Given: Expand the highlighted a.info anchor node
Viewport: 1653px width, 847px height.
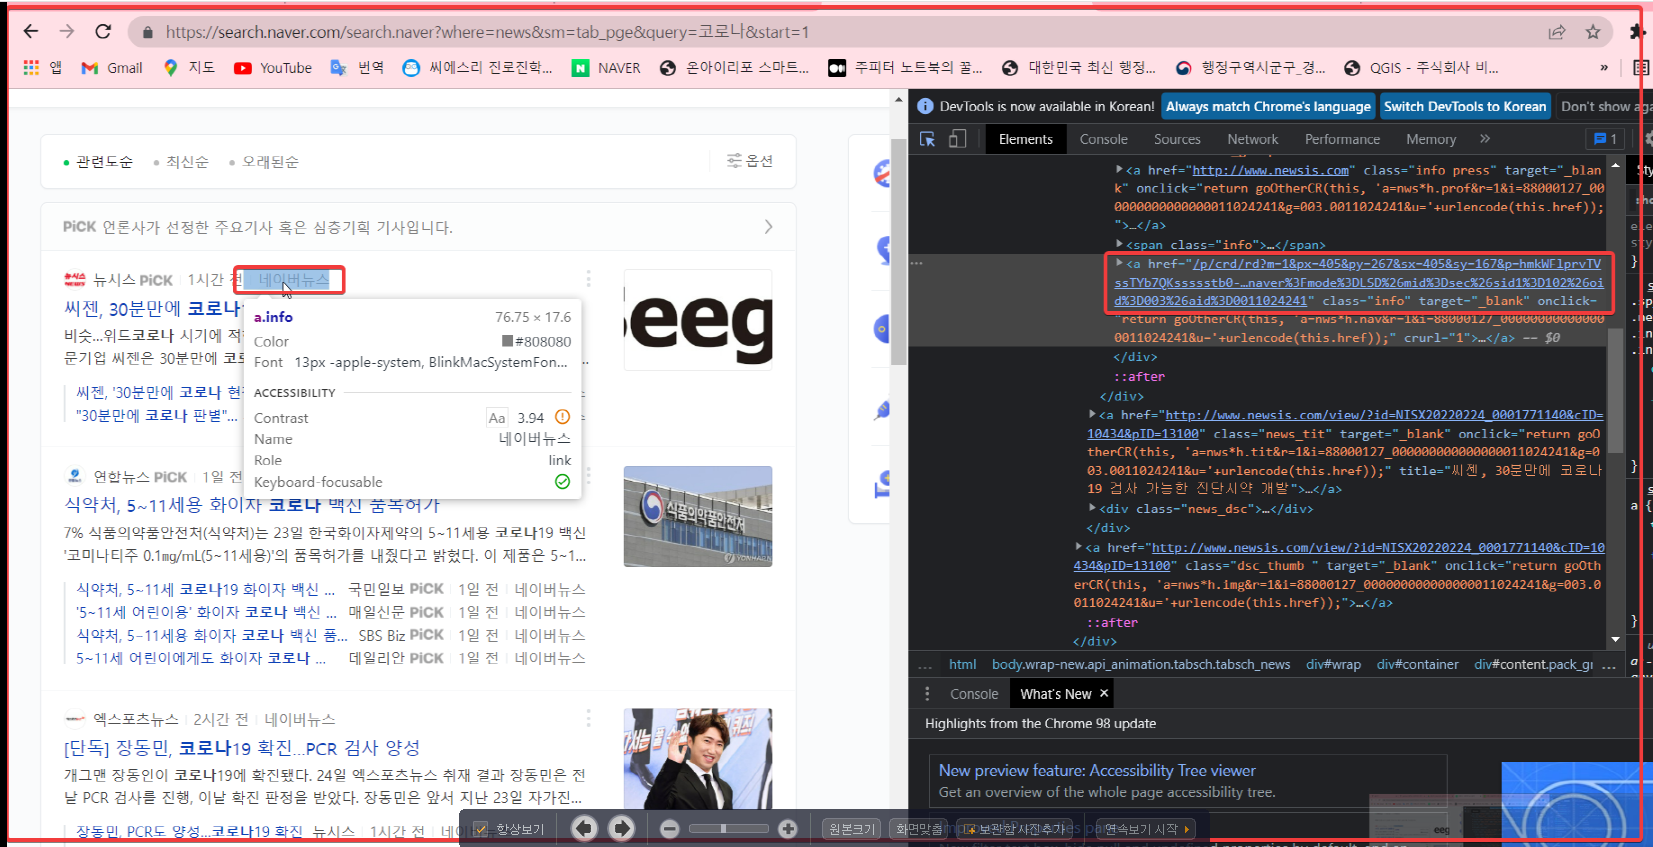Looking at the screenshot, I should 1120,263.
